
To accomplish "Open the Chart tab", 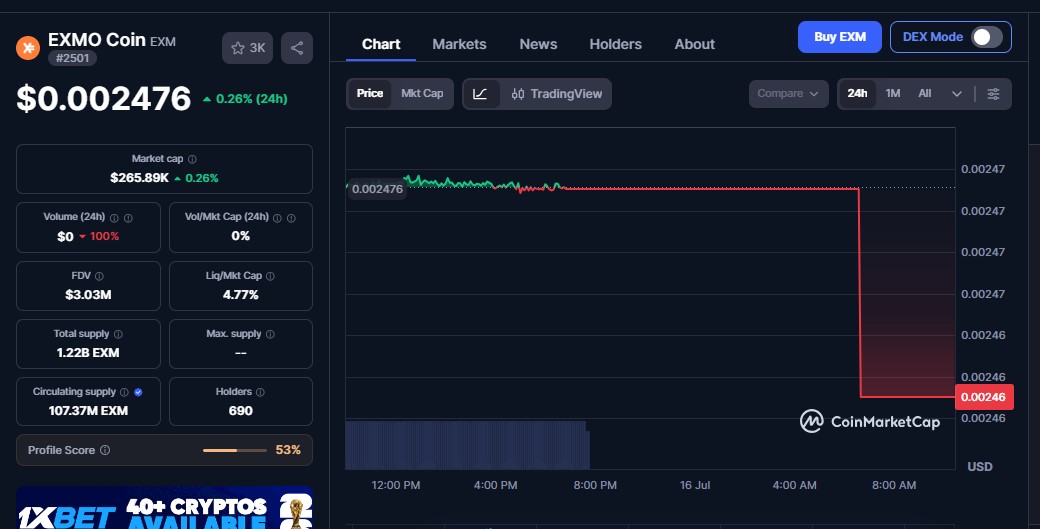I will [x=381, y=44].
